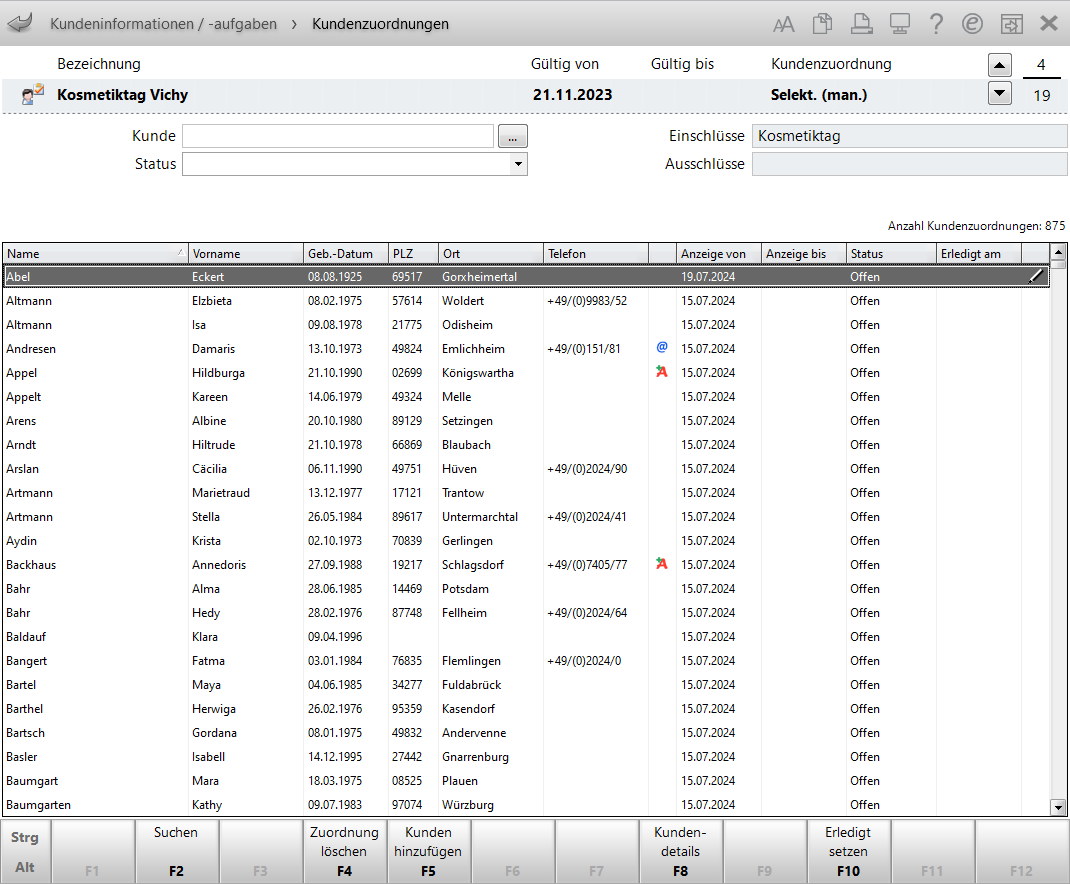
Task: Click the back arrow icon
Action: [x=20, y=23]
